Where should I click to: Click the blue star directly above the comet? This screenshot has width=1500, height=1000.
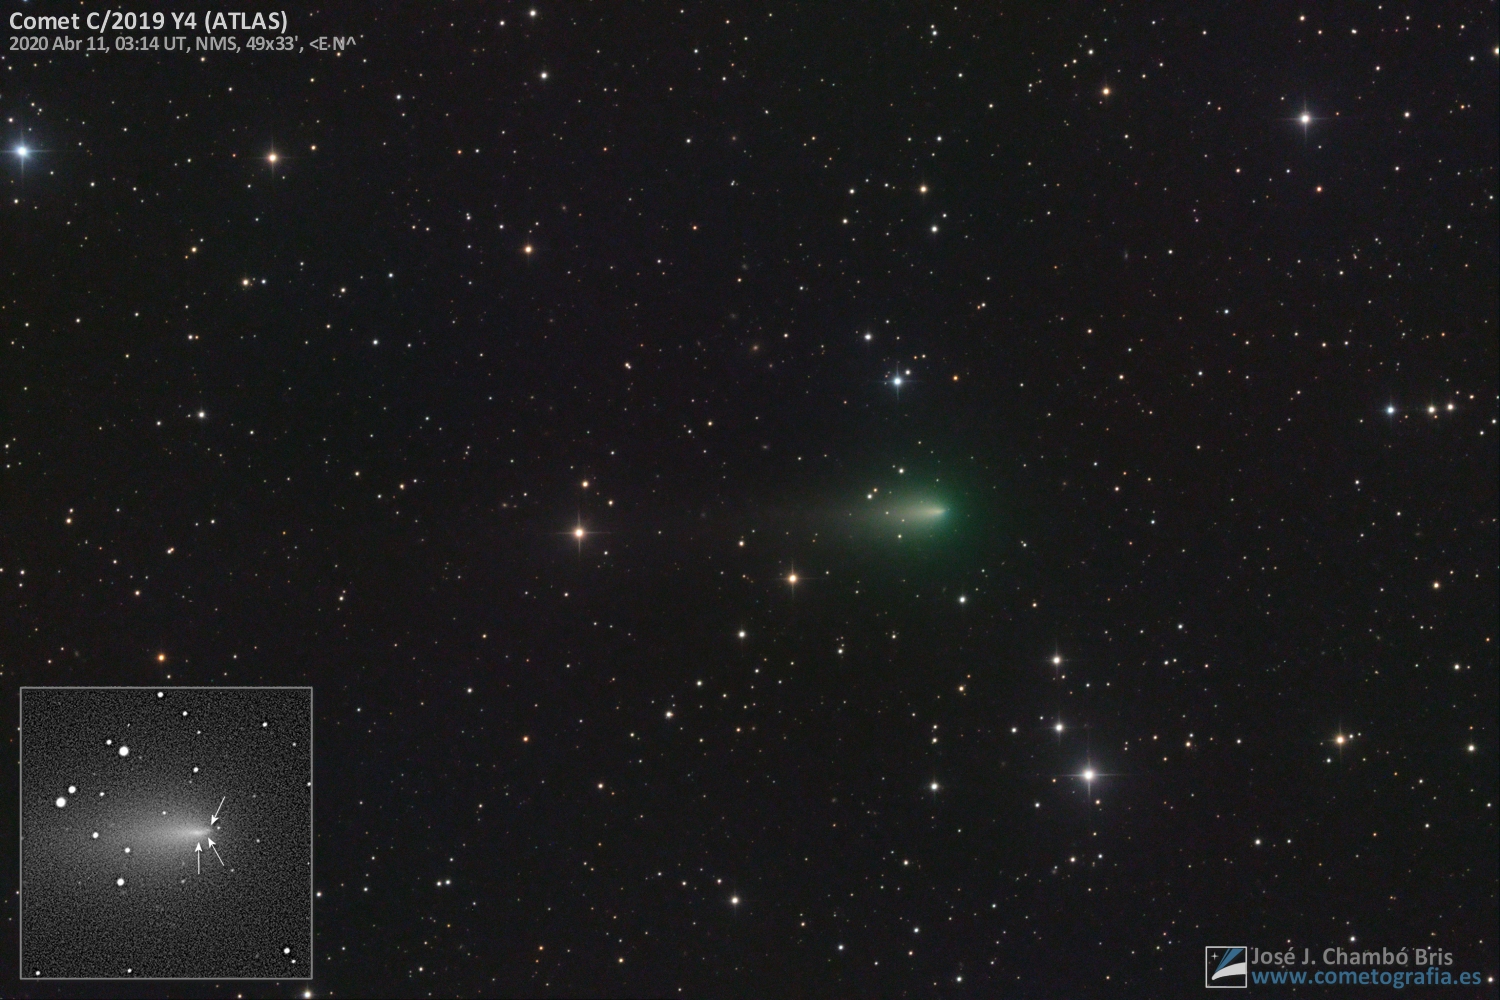(897, 380)
